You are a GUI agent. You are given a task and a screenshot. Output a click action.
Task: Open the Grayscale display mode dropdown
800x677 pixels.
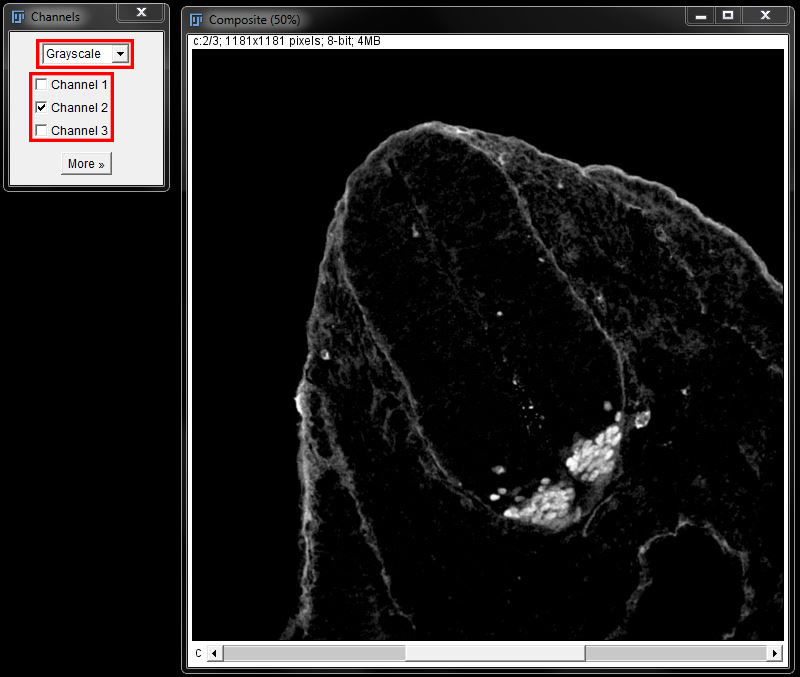119,54
